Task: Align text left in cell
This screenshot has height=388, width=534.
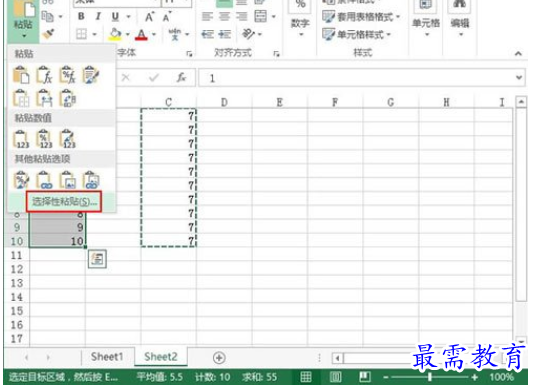Action: (x=207, y=16)
